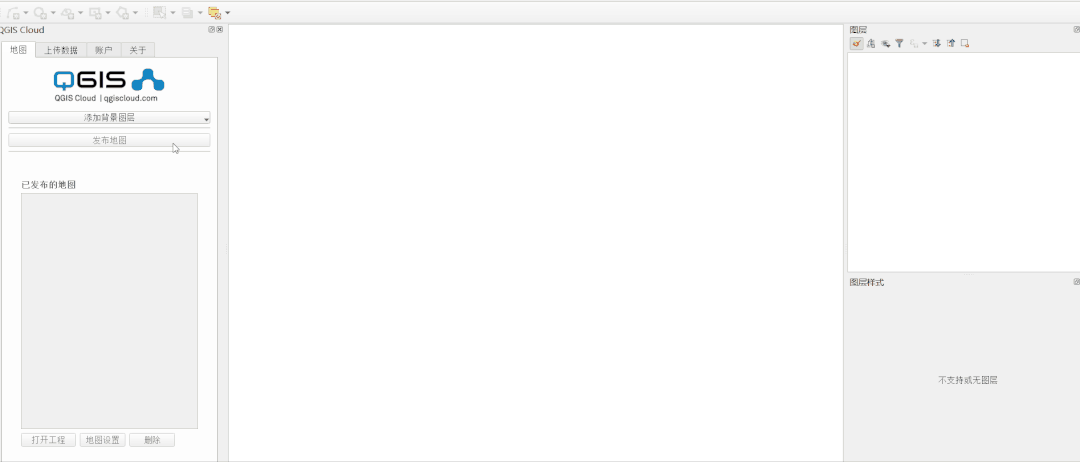Click the 发布地图 button
Image resolution: width=1080 pixels, height=462 pixels.
click(110, 140)
